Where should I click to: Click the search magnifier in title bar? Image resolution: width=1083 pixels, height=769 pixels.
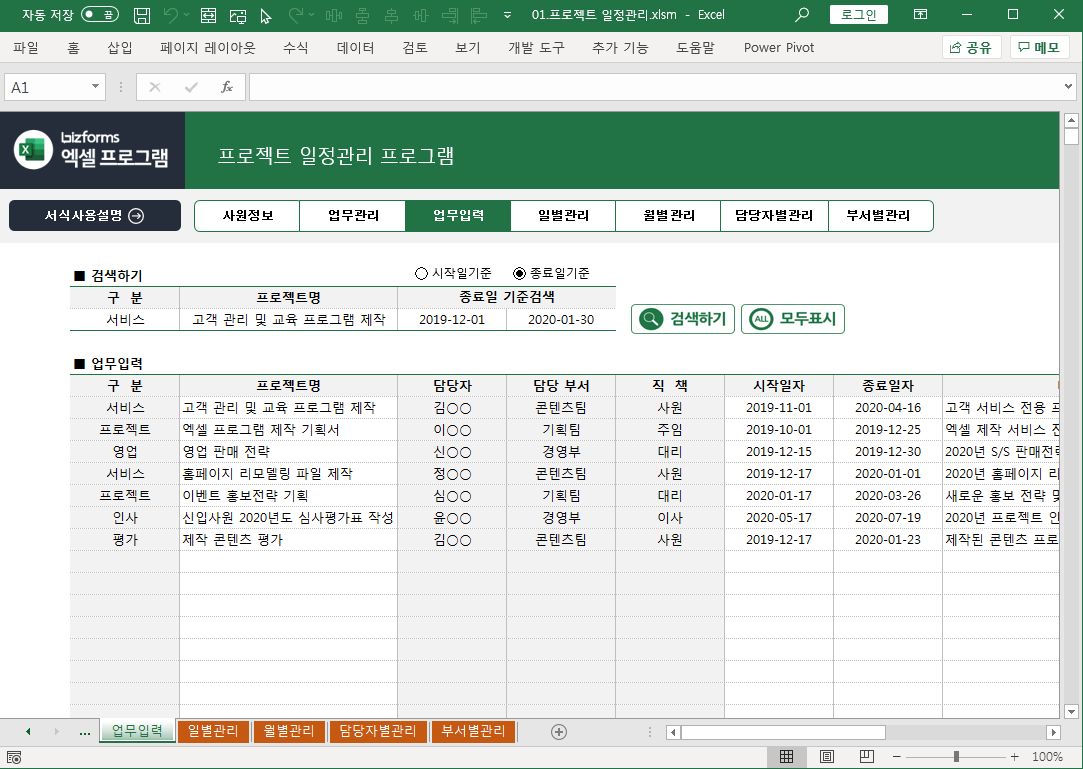point(802,15)
